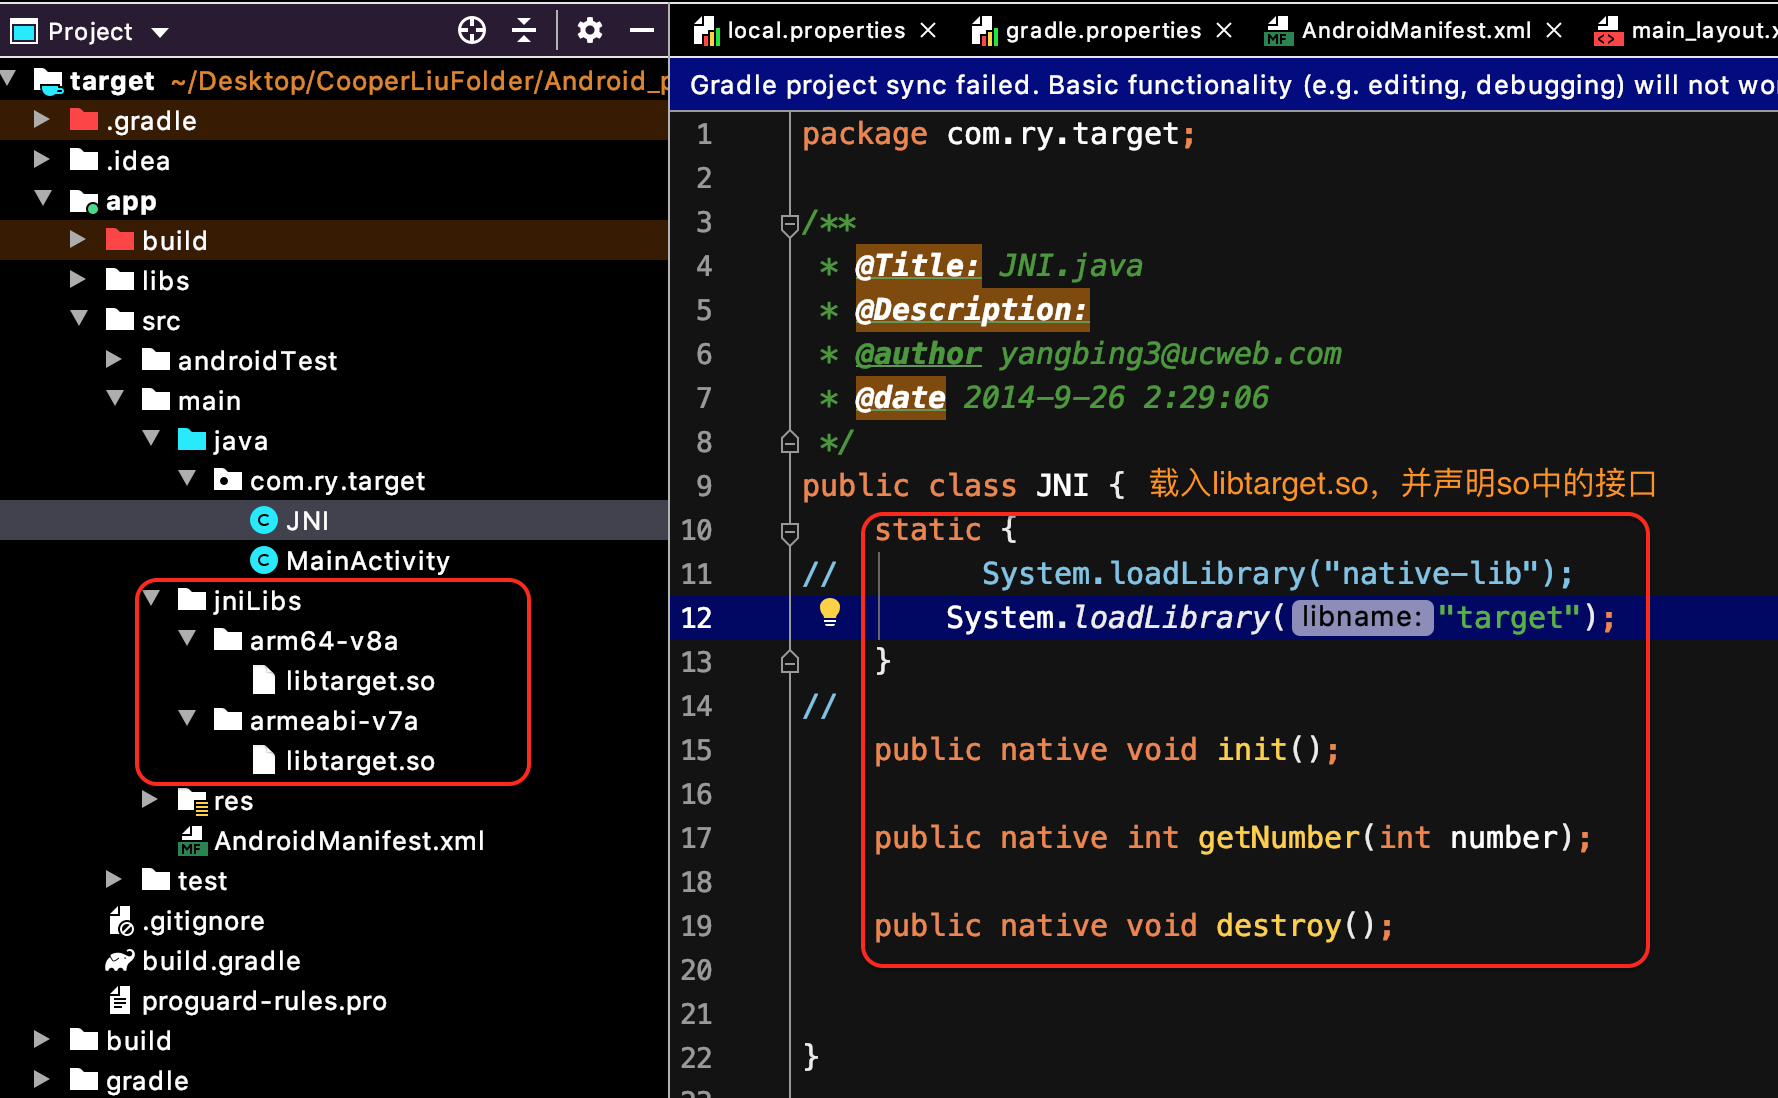The height and width of the screenshot is (1098, 1778).
Task: Click the proguard-rules.pro file icon
Action: click(120, 1000)
